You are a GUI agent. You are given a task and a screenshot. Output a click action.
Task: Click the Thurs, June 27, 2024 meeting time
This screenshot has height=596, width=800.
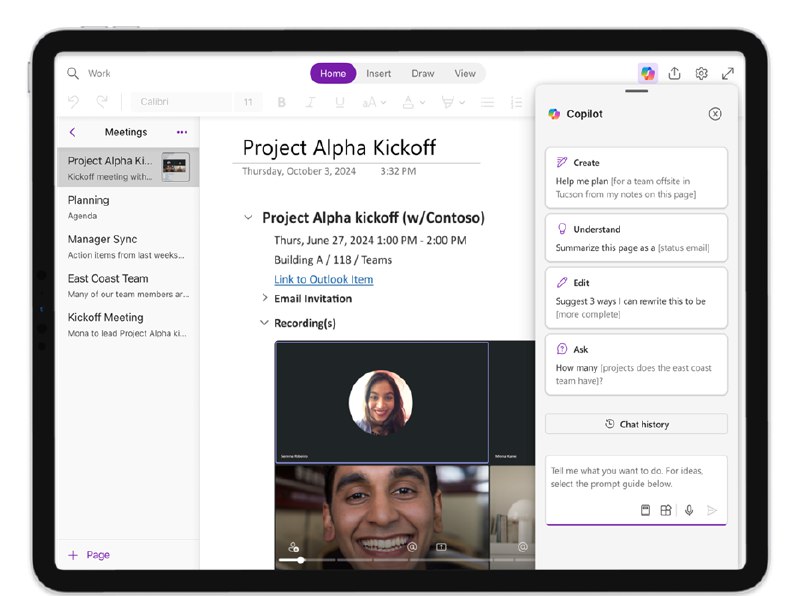click(x=370, y=240)
